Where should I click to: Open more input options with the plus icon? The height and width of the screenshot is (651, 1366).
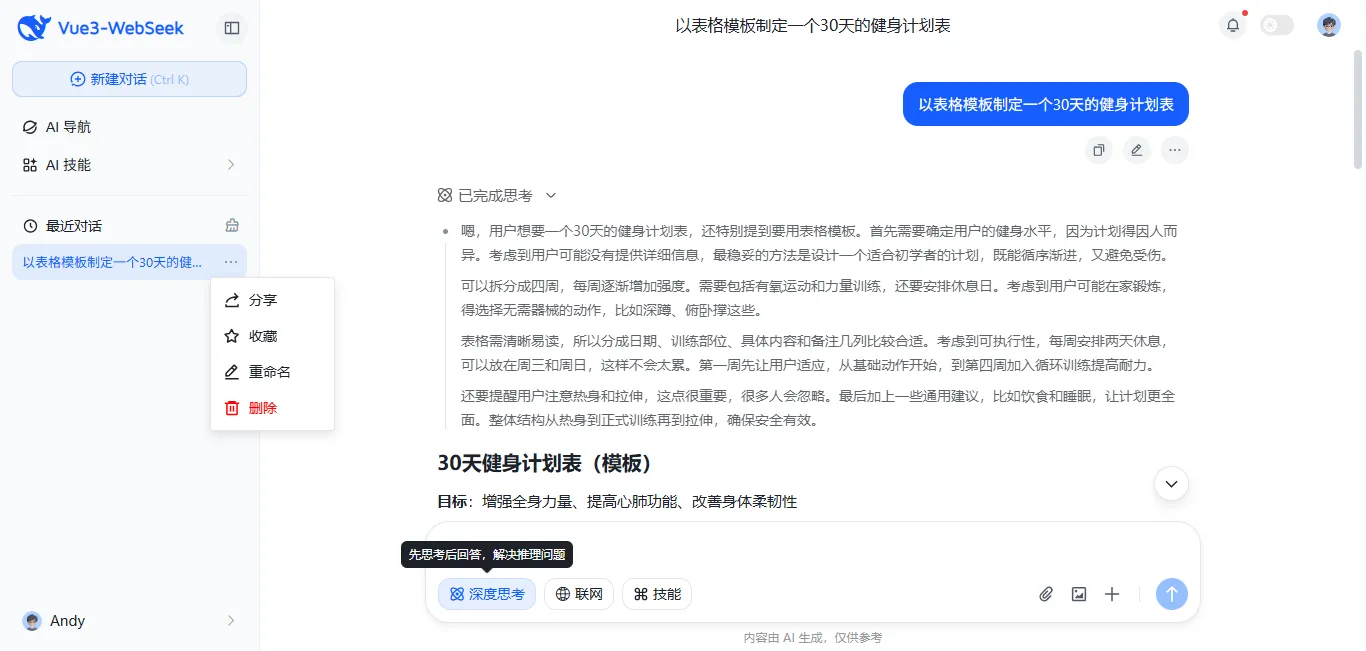[1111, 594]
